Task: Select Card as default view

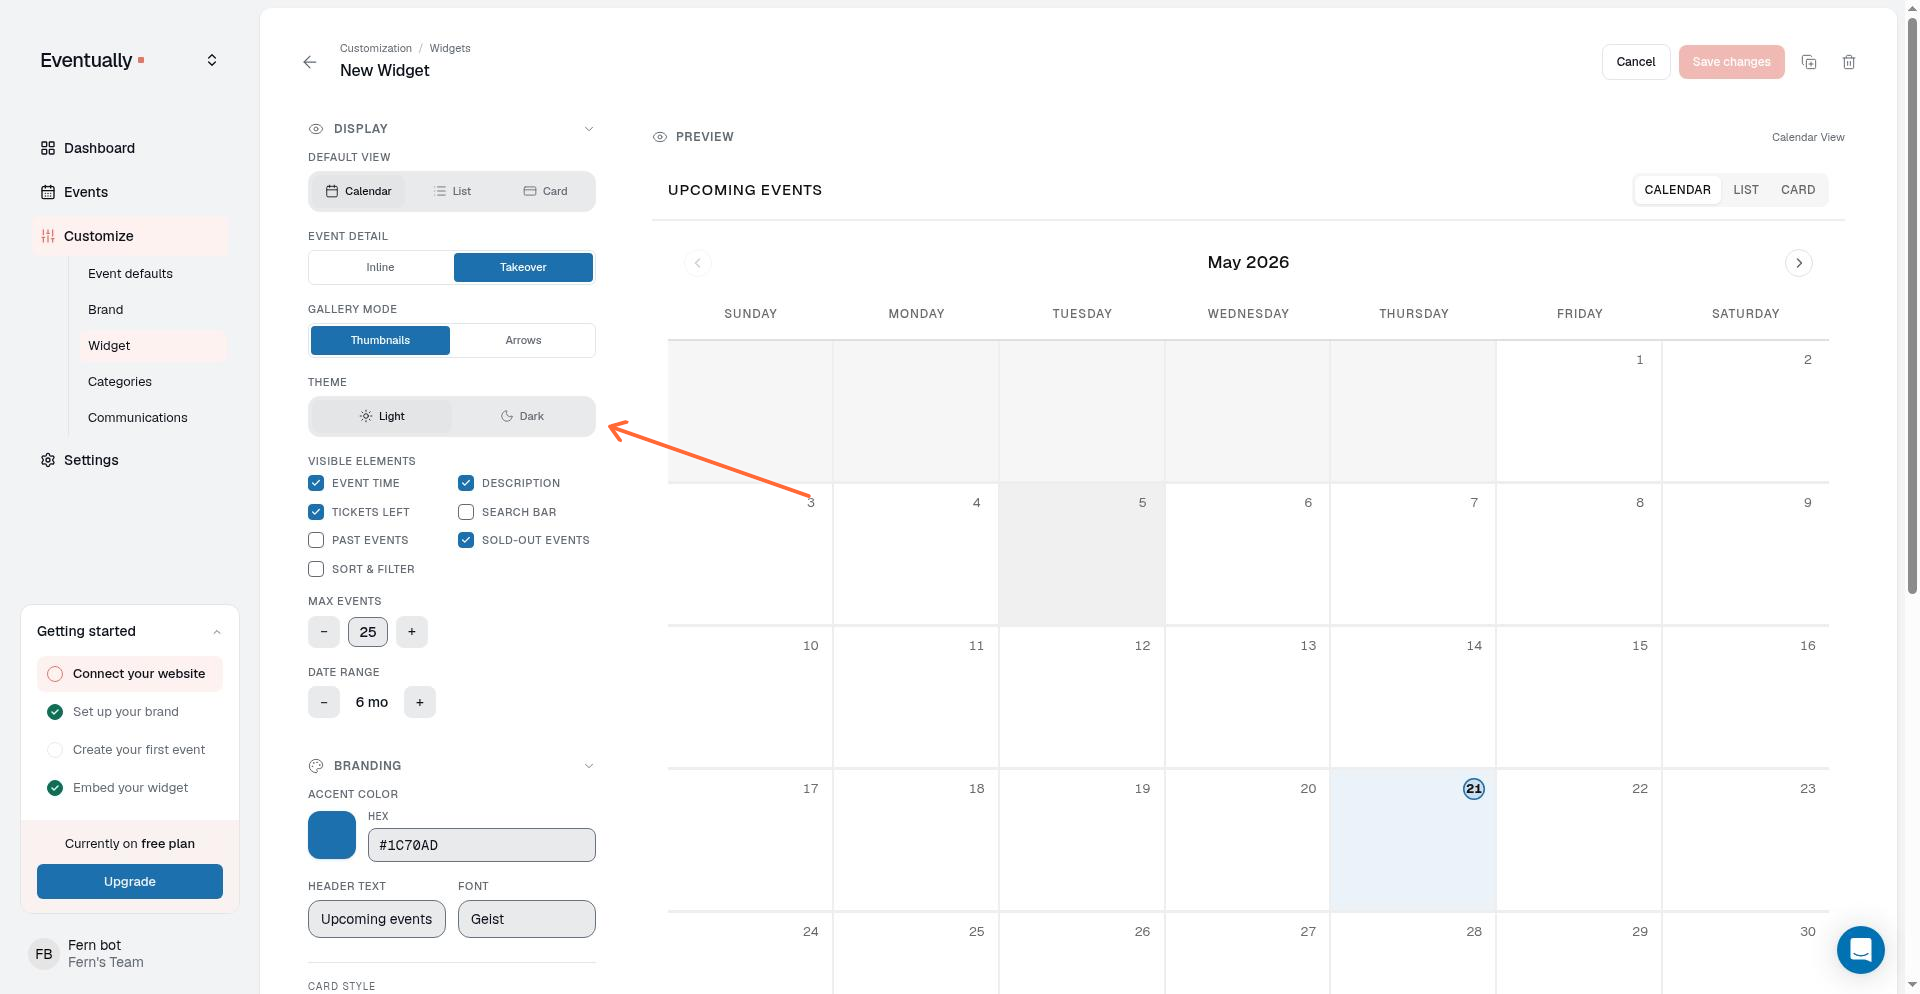Action: point(545,191)
